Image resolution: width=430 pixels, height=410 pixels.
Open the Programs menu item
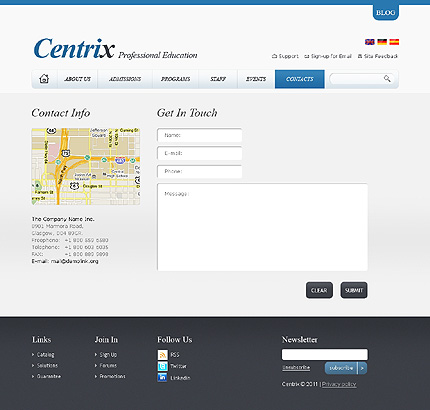(175, 79)
